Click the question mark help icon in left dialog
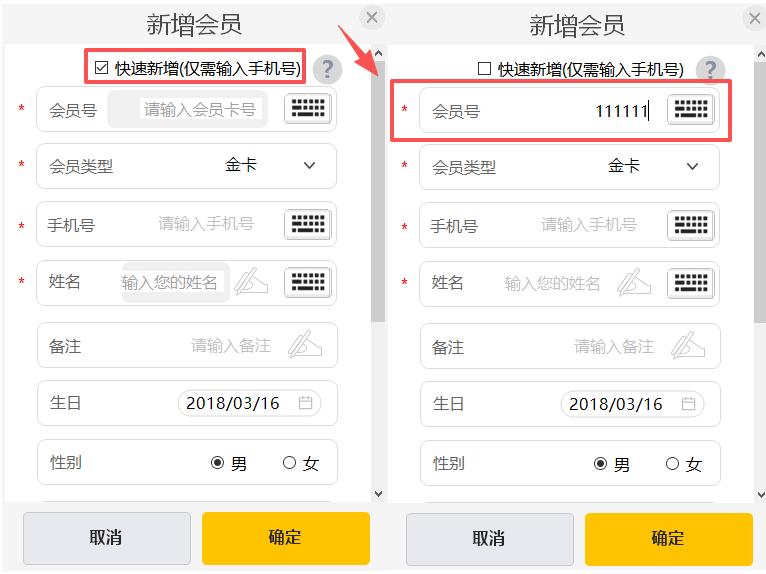Viewport: 766px width, 574px height. (x=327, y=69)
